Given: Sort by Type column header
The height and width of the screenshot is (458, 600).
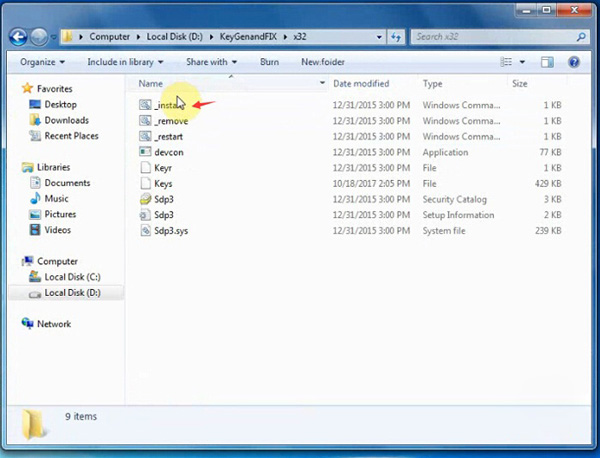Looking at the screenshot, I should point(432,84).
